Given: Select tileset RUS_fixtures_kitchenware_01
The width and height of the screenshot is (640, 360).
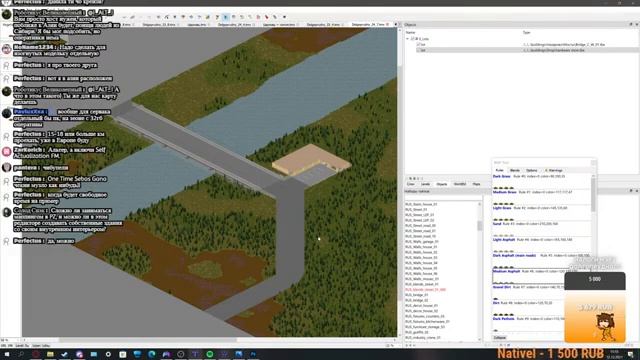Looking at the screenshot, I should 427,321.
